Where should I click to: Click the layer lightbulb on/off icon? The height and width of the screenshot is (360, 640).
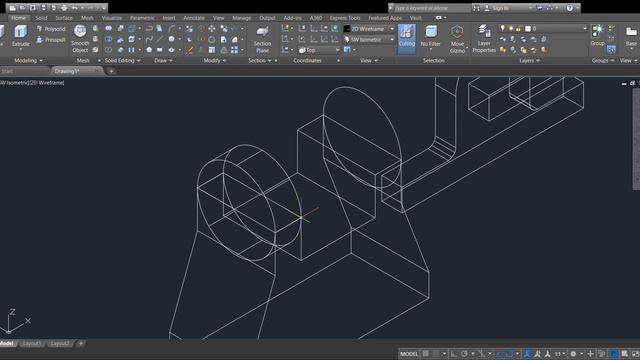point(503,29)
